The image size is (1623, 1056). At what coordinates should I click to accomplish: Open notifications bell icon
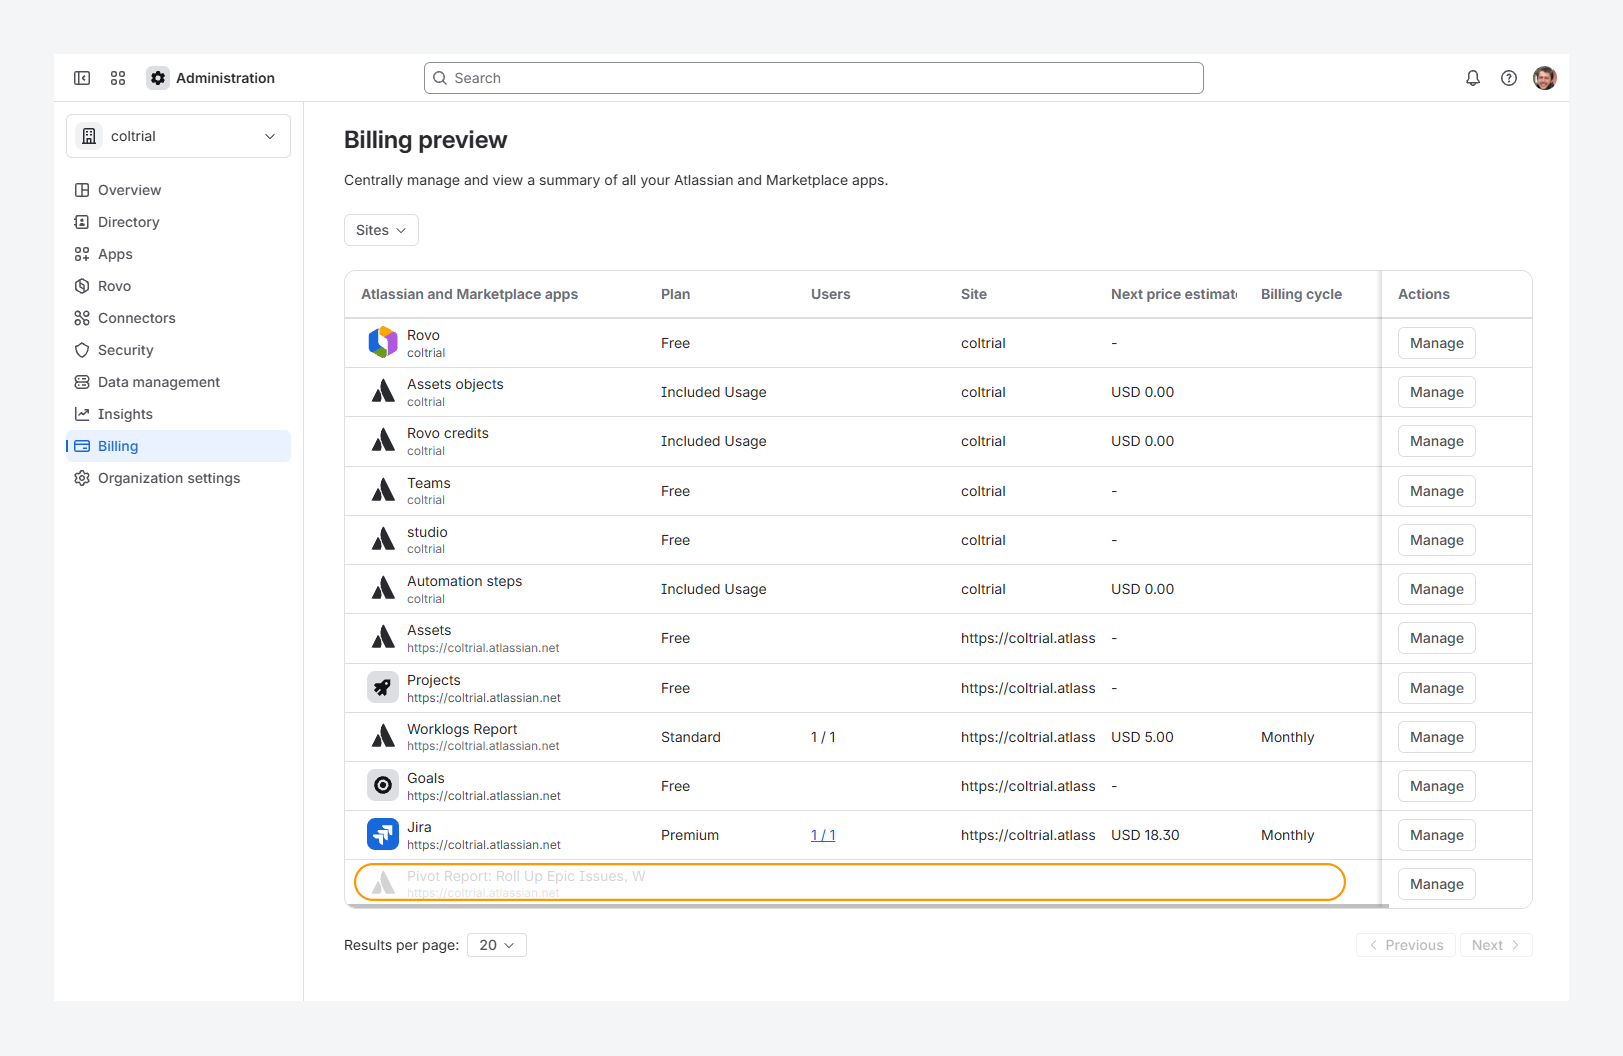click(x=1473, y=78)
